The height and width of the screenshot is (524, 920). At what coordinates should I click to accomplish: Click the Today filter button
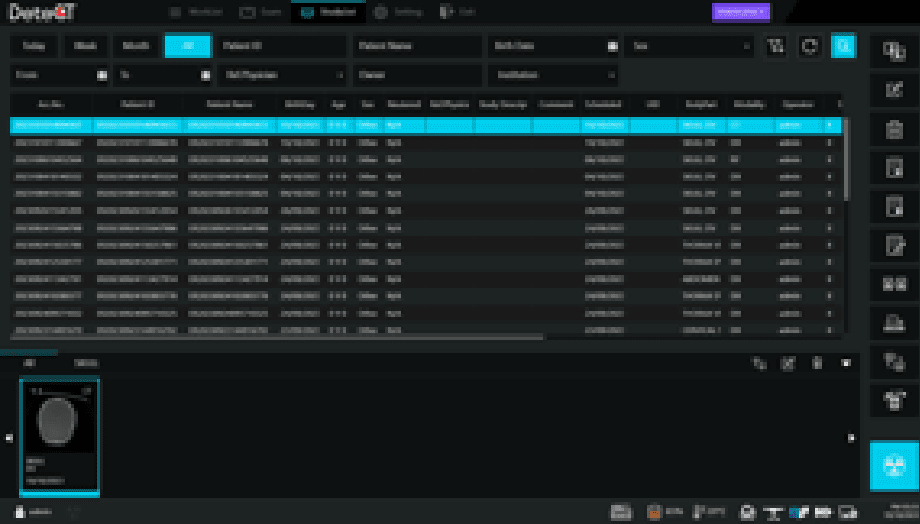pos(33,46)
